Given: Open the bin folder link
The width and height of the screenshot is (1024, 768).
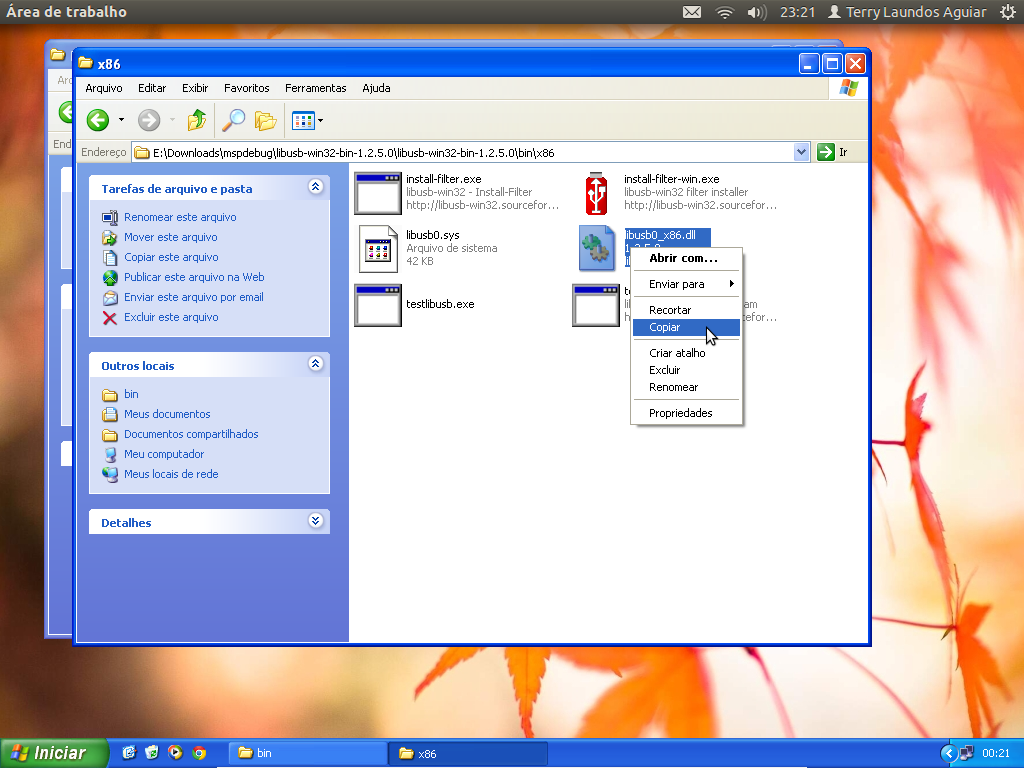Looking at the screenshot, I should click(131, 394).
